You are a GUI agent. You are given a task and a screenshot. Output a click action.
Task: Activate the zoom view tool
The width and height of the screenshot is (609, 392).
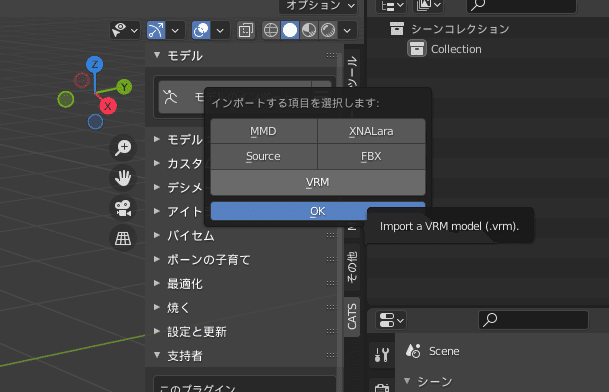click(123, 148)
